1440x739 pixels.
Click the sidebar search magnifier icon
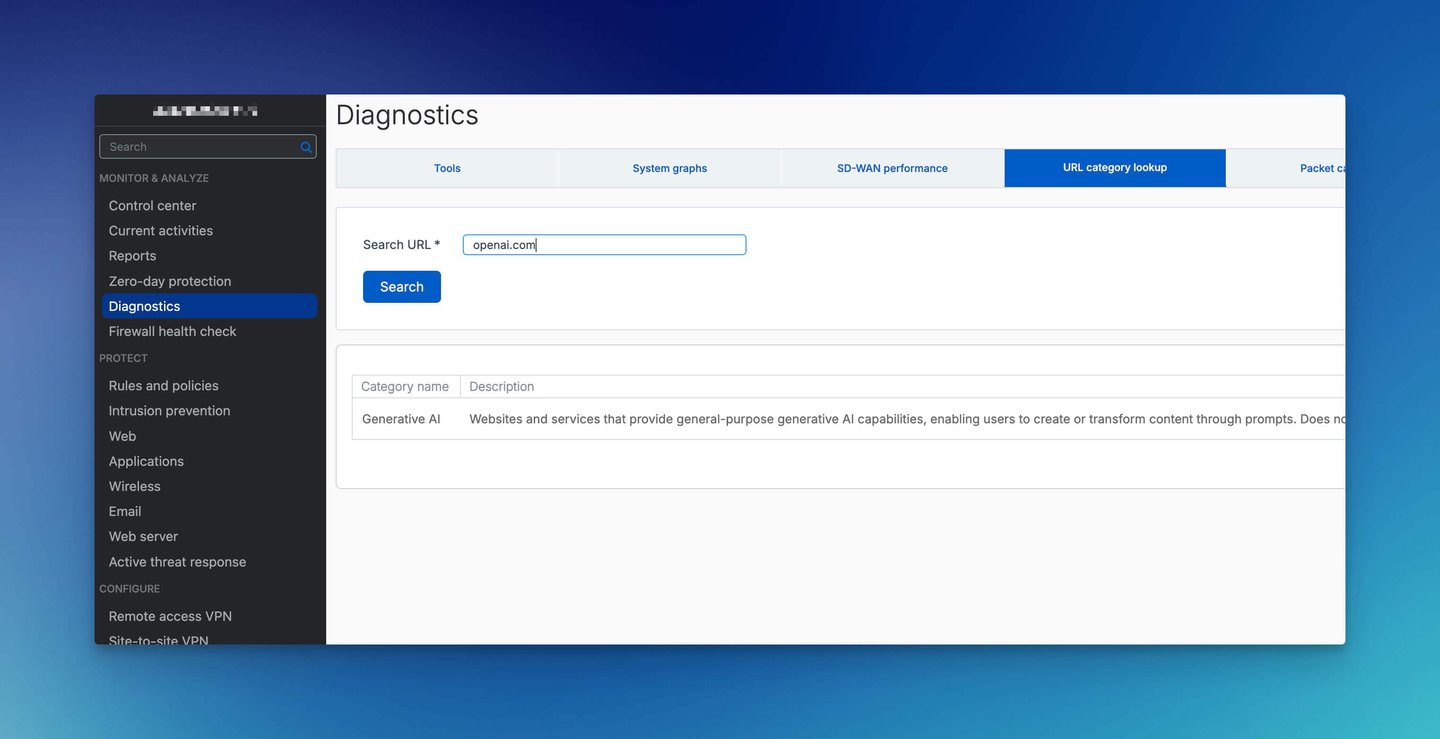[x=306, y=147]
